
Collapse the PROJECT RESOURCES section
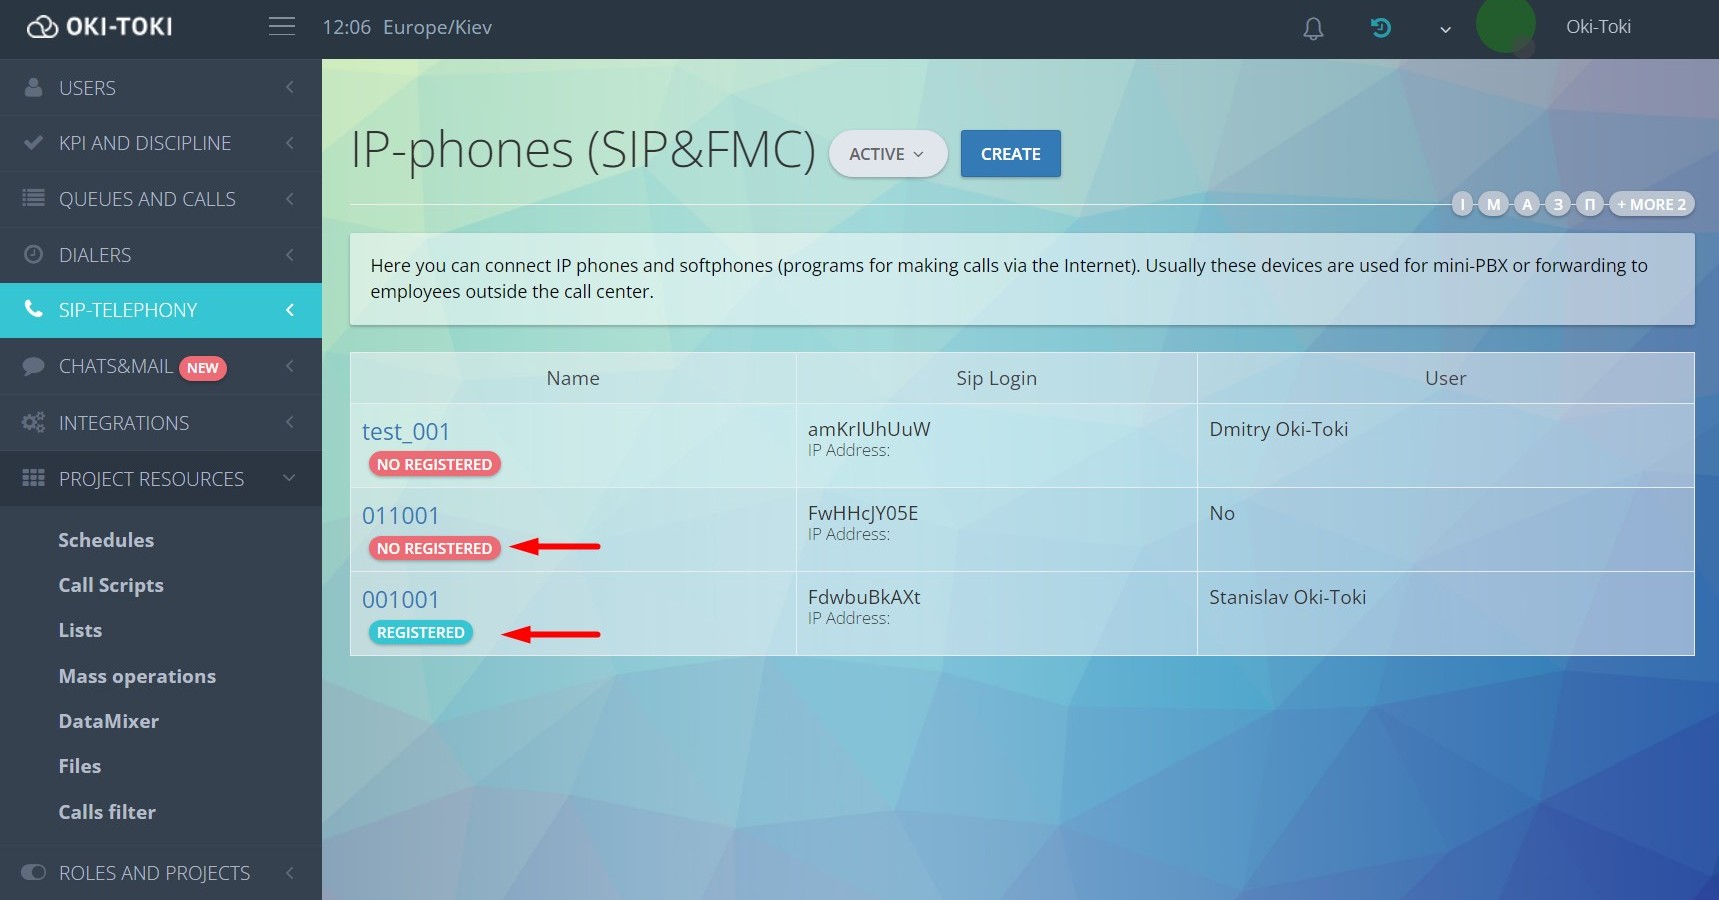click(160, 479)
